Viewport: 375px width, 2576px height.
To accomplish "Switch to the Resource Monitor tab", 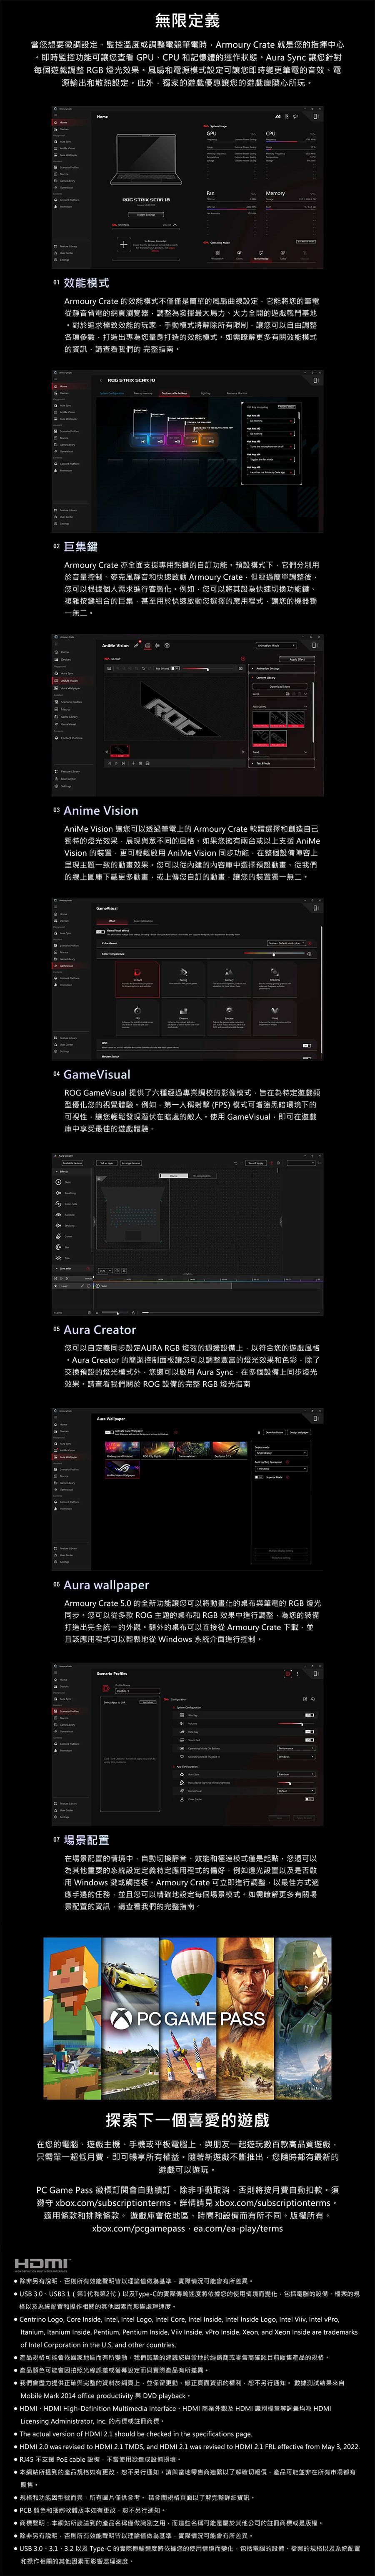I will click(237, 394).
